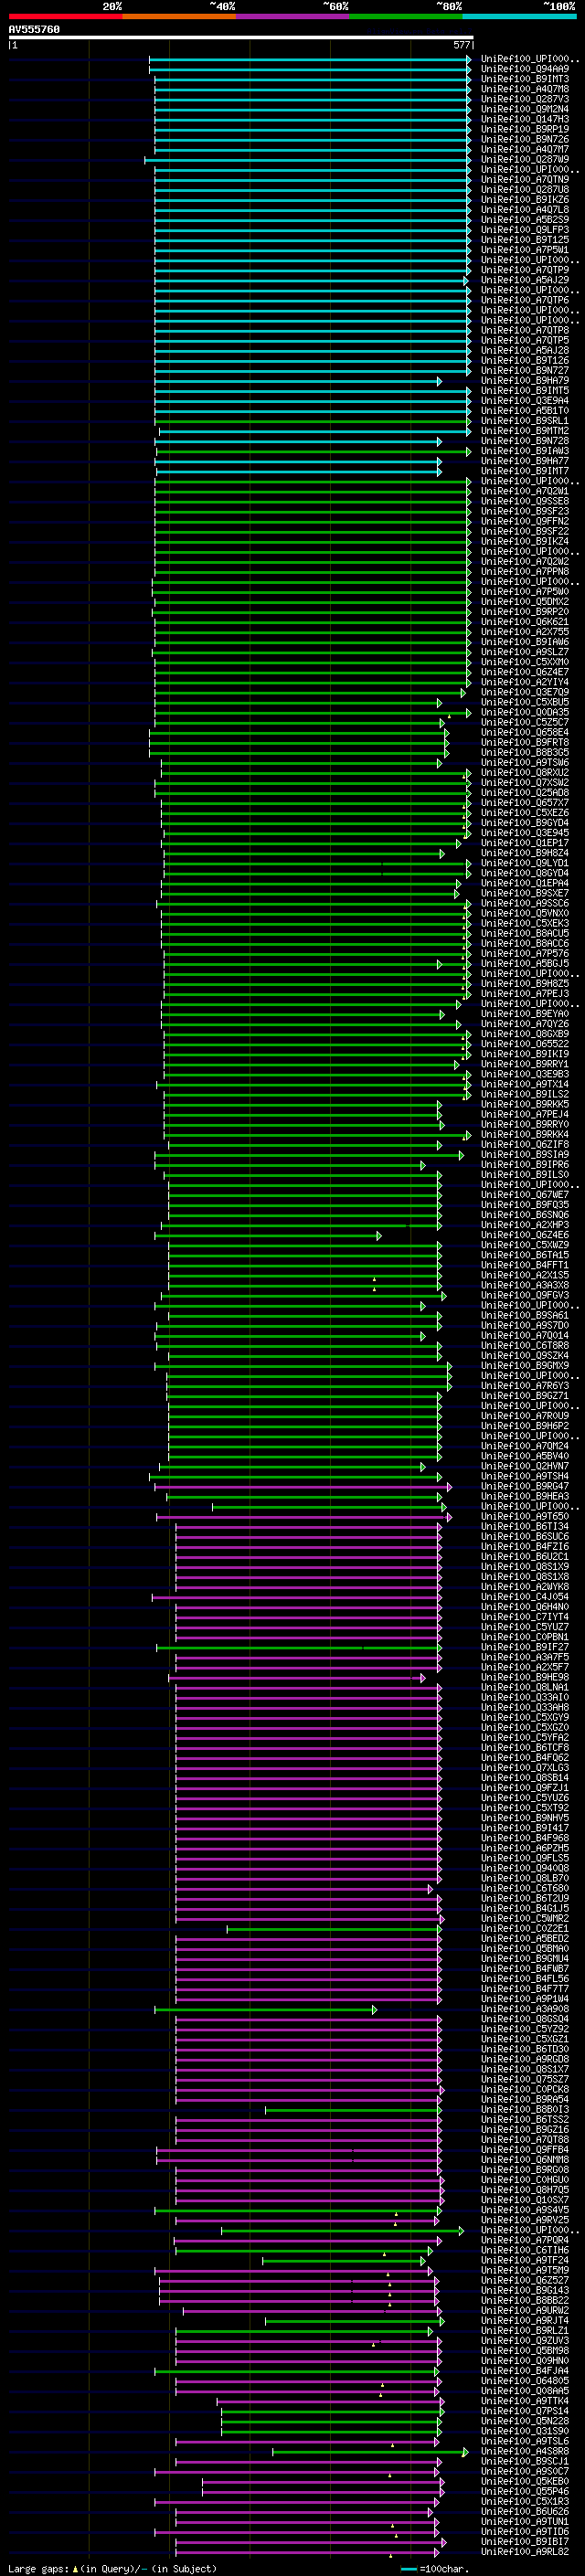Click the =100char. scale legend bar
Screen dimensions: 585x2576
408,2569
